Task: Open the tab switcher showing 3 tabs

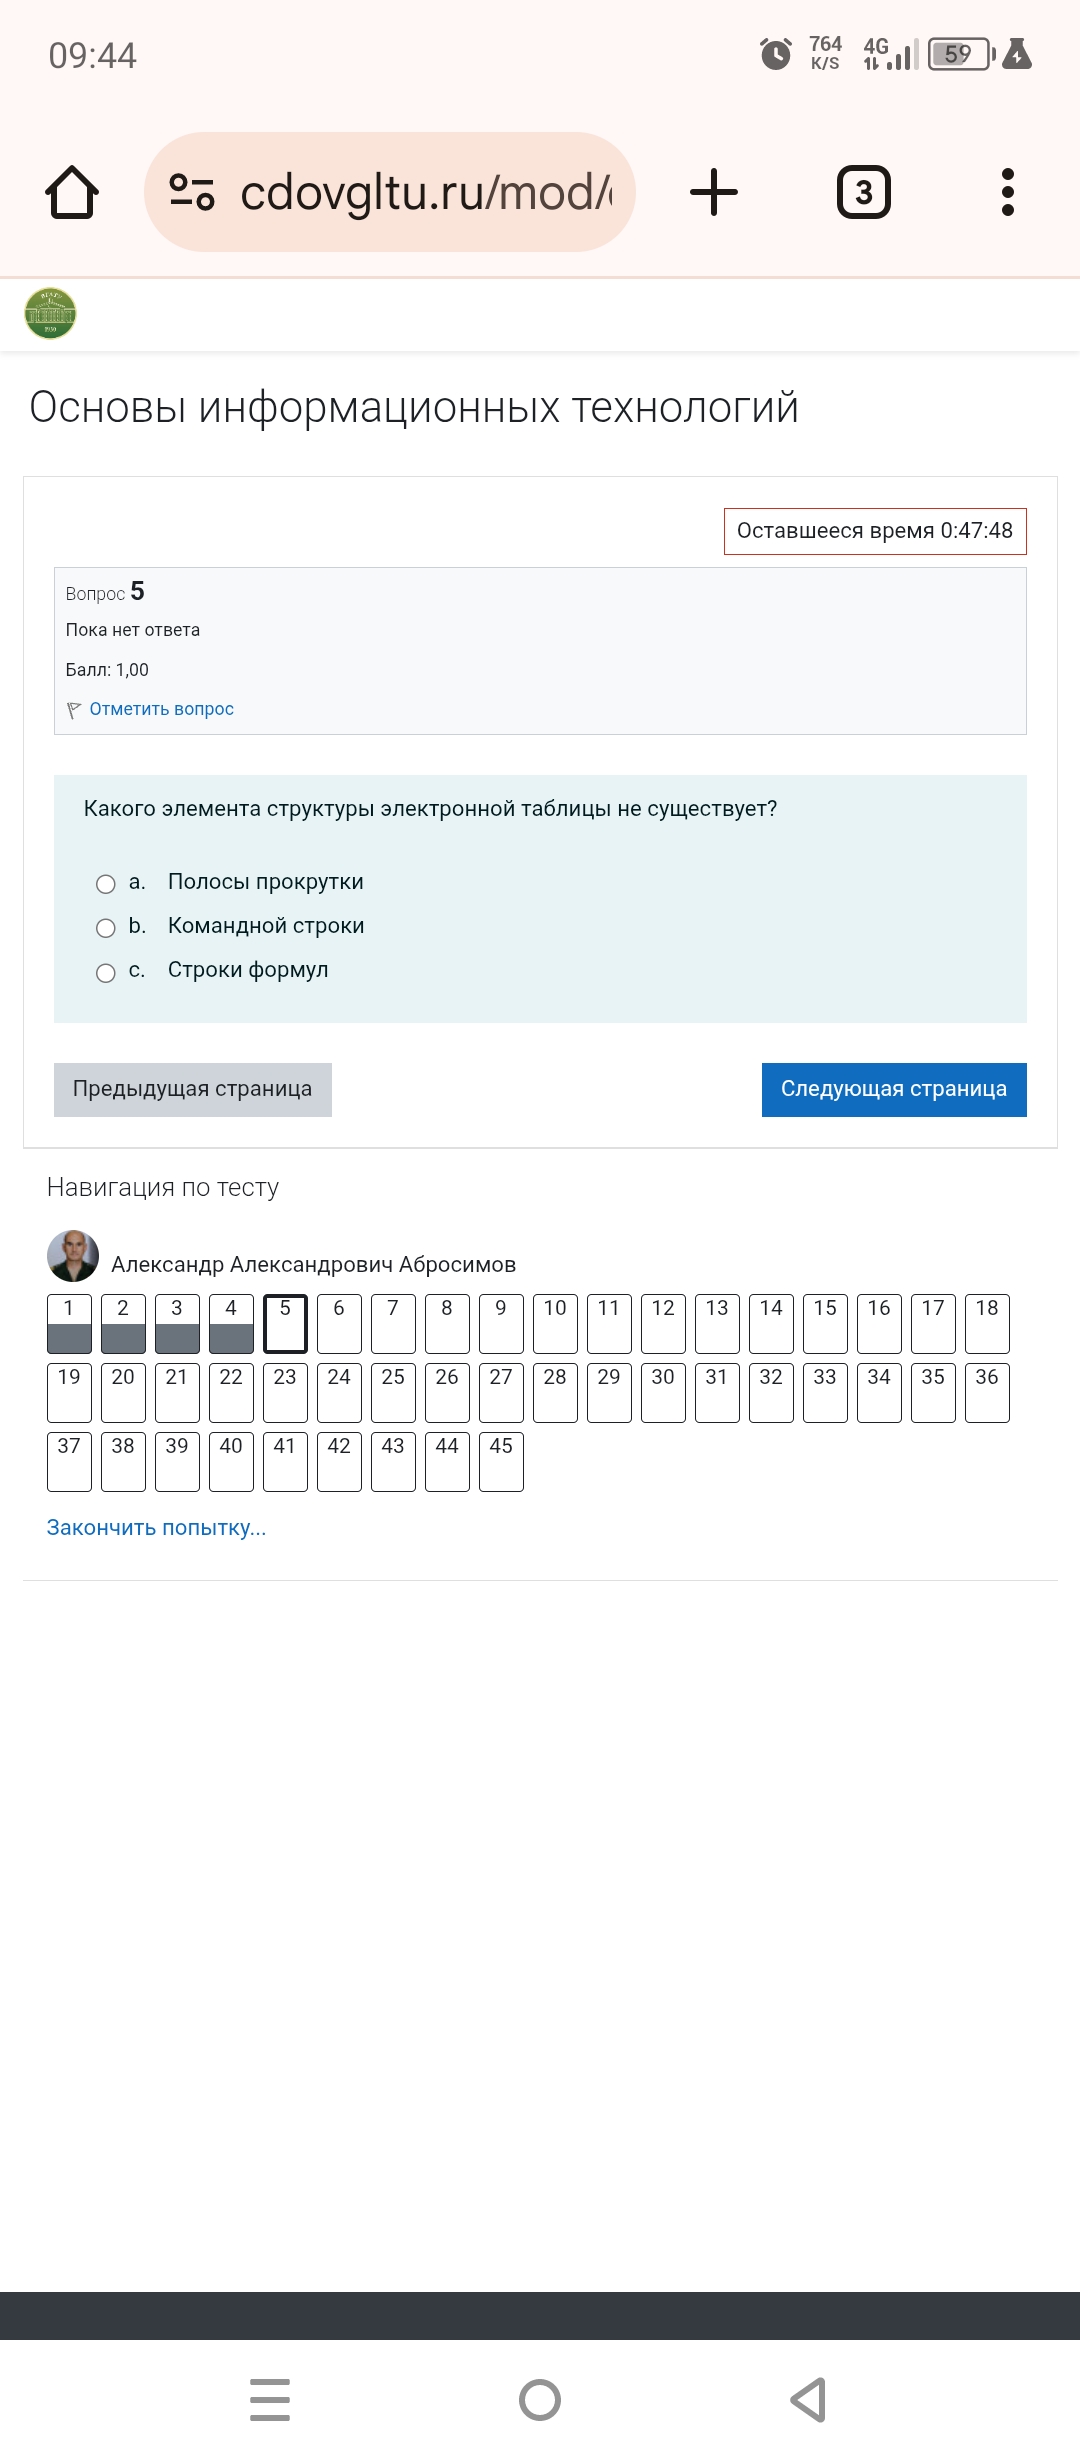Action: [x=864, y=192]
